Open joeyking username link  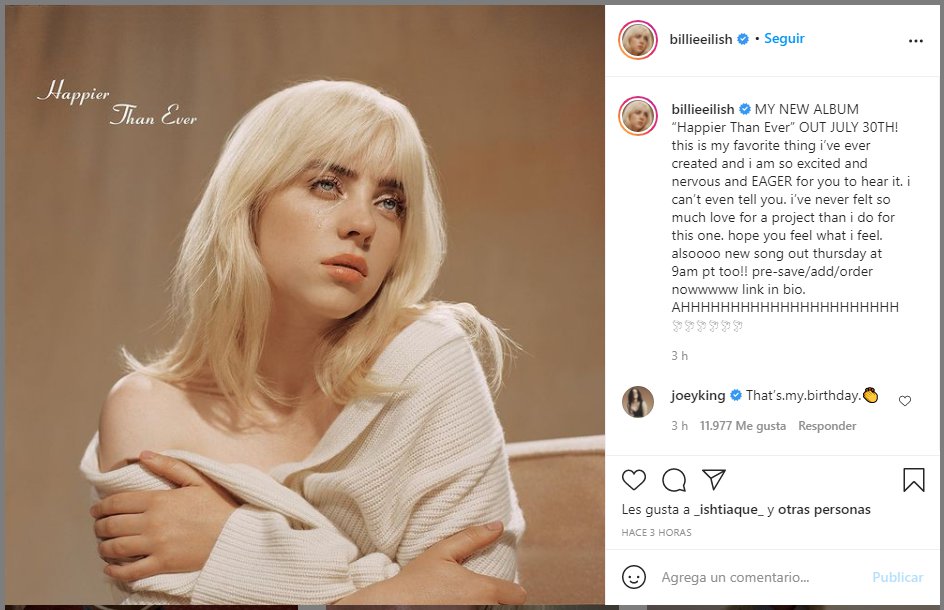click(699, 395)
